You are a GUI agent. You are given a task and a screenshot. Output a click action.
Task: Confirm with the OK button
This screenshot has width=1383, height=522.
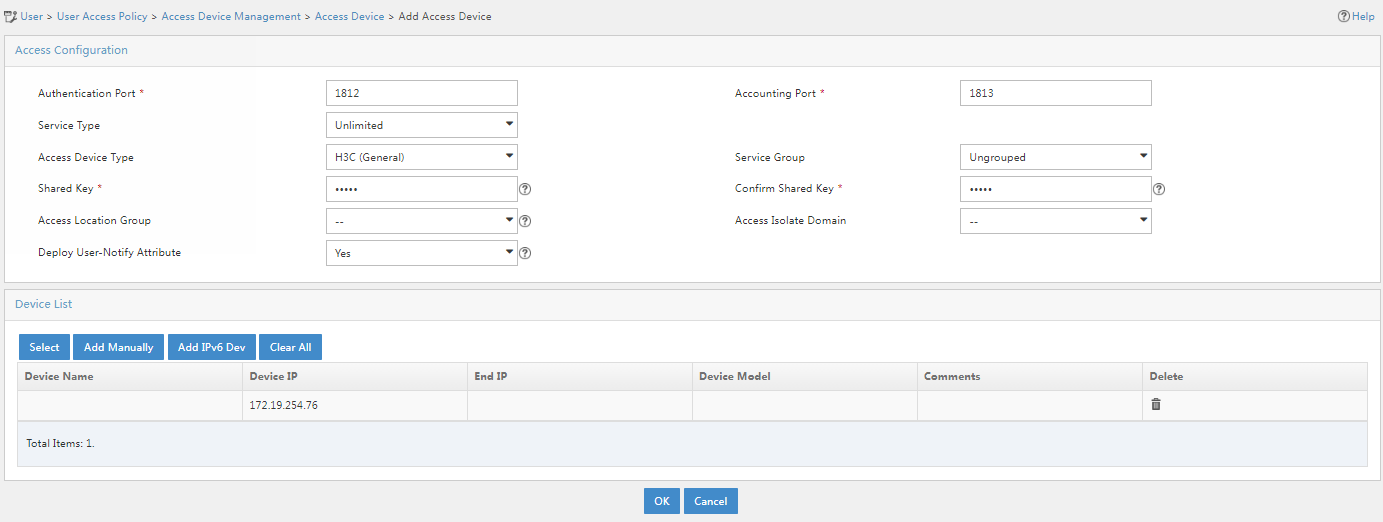(662, 501)
